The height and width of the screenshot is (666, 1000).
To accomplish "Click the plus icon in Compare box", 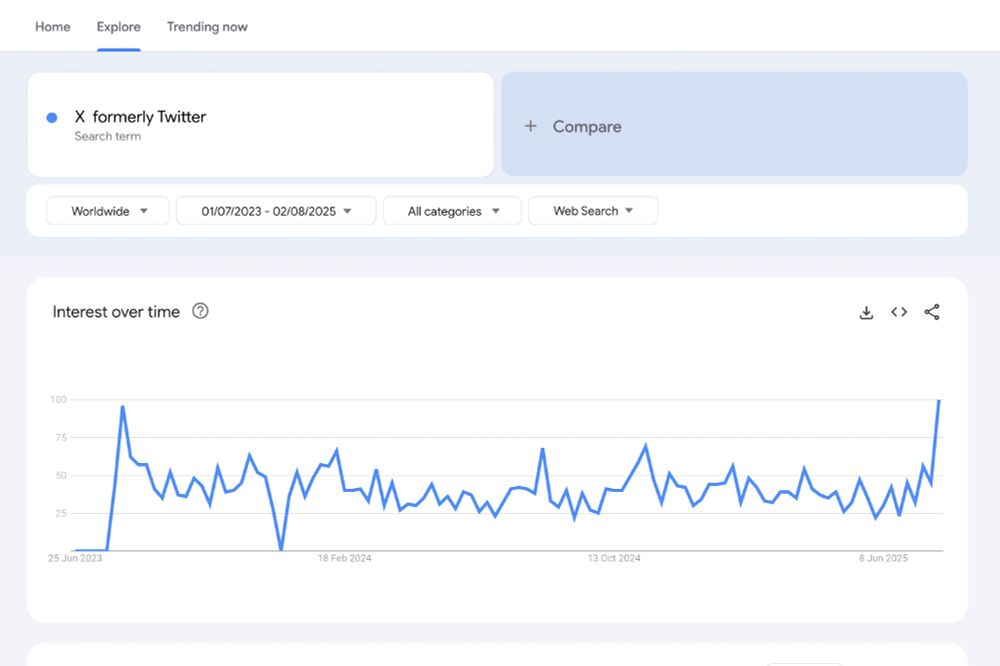I will coord(530,126).
